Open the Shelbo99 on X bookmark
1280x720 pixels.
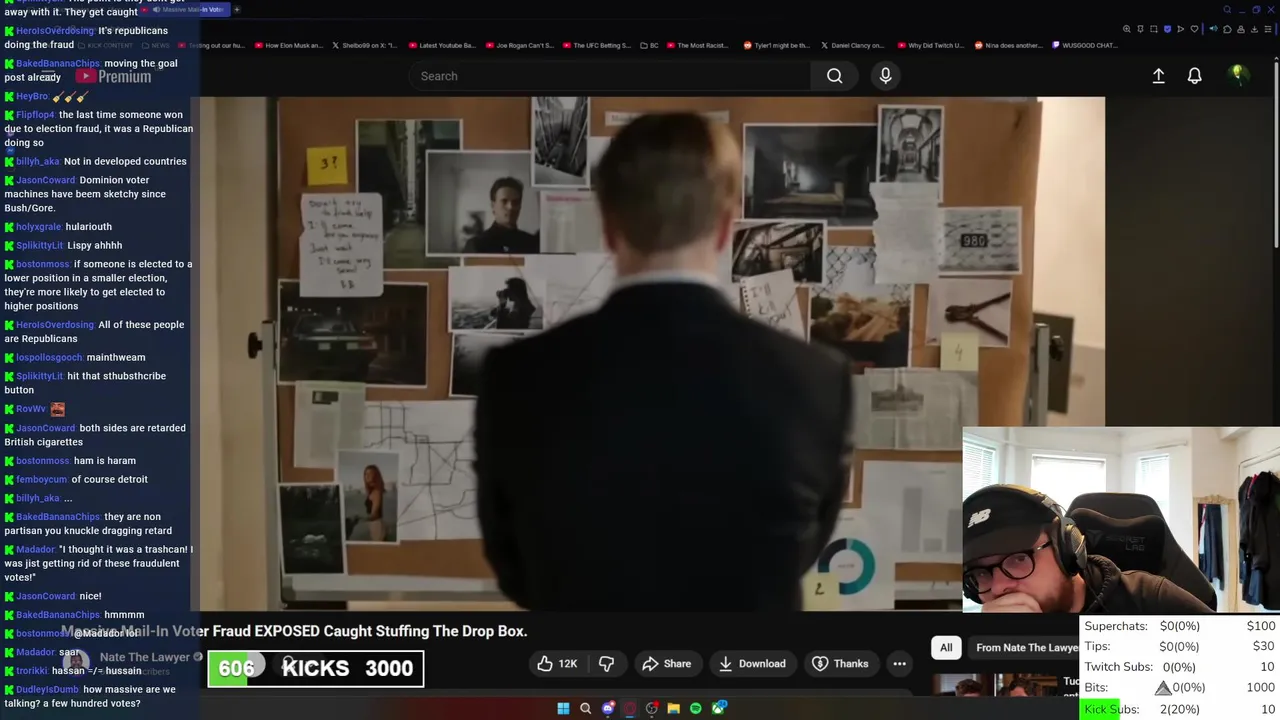tap(365, 45)
